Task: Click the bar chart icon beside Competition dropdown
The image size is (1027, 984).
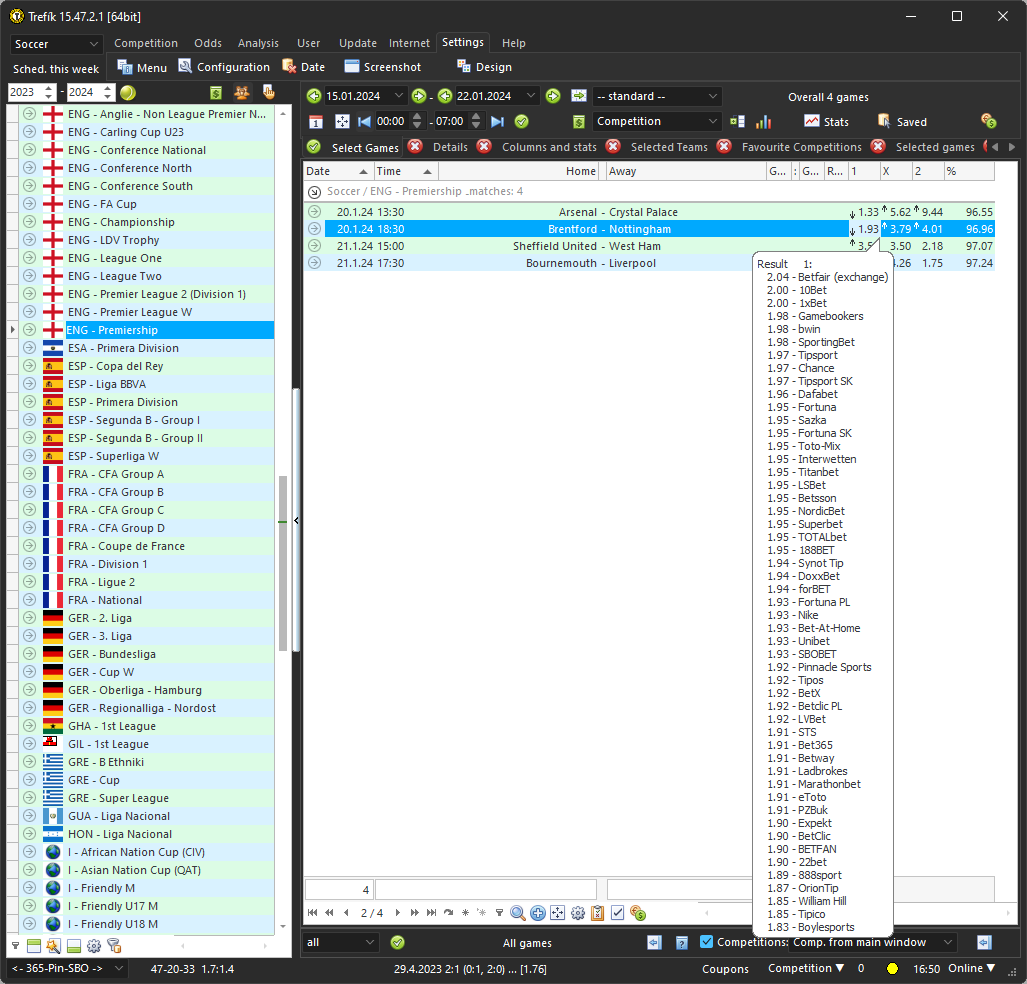Action: click(763, 121)
